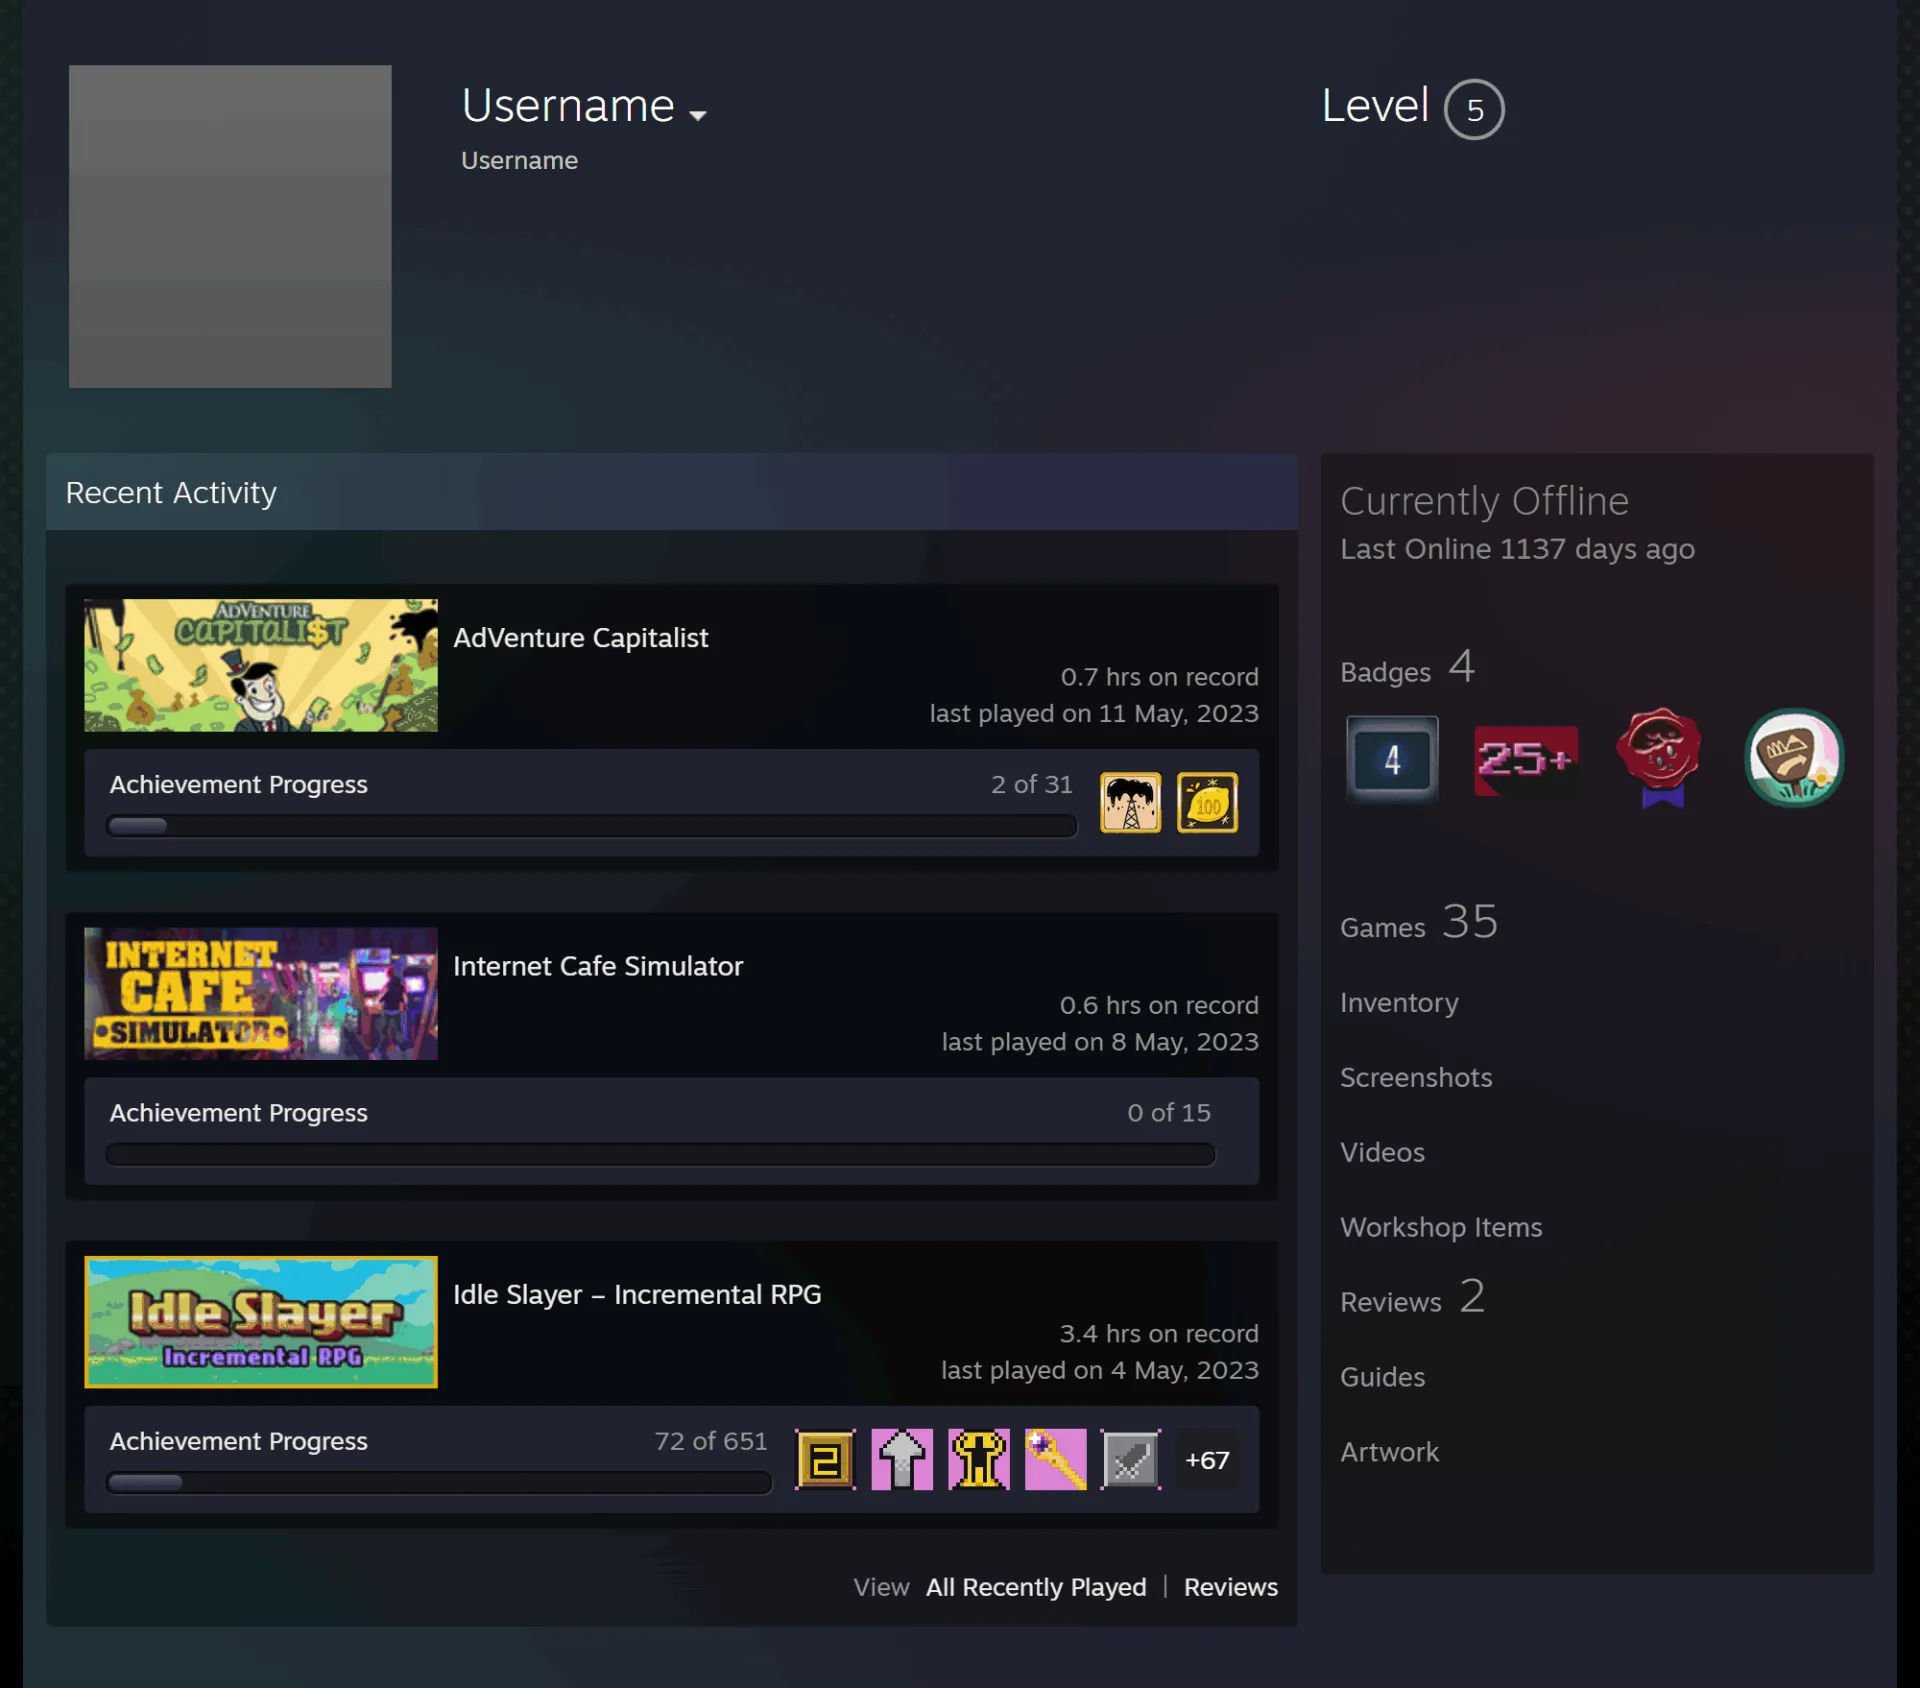
Task: View All Recently Played games
Action: point(1036,1587)
